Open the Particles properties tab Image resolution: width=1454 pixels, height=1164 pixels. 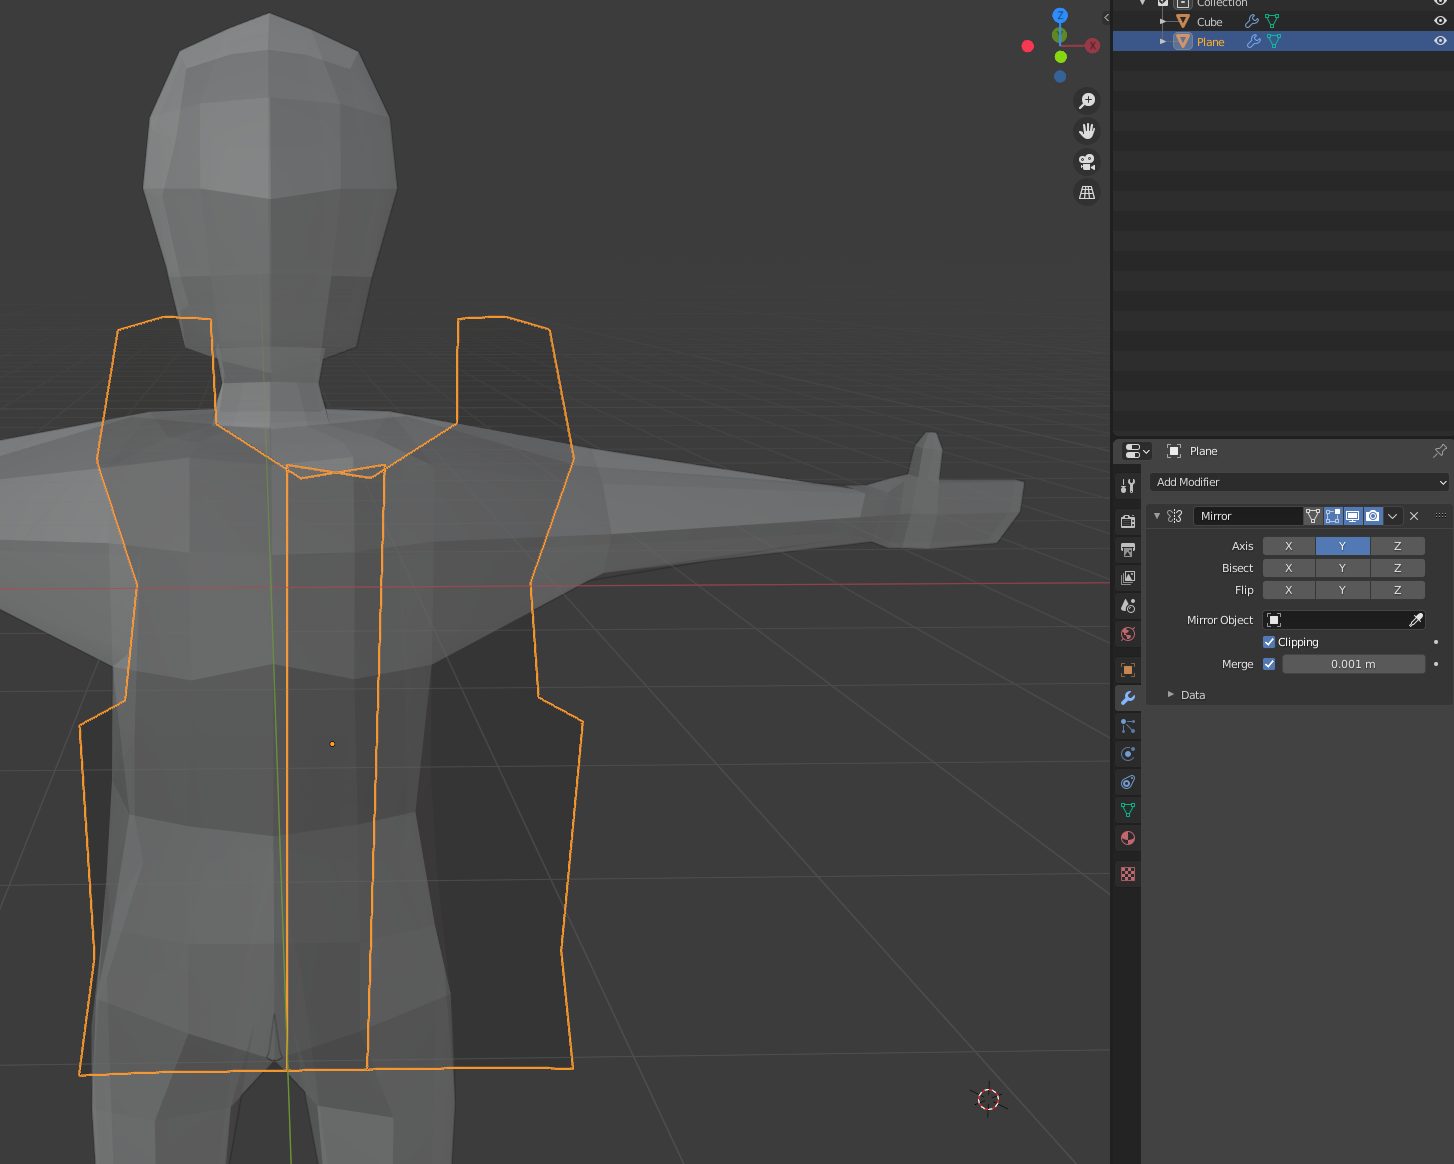pos(1128,726)
